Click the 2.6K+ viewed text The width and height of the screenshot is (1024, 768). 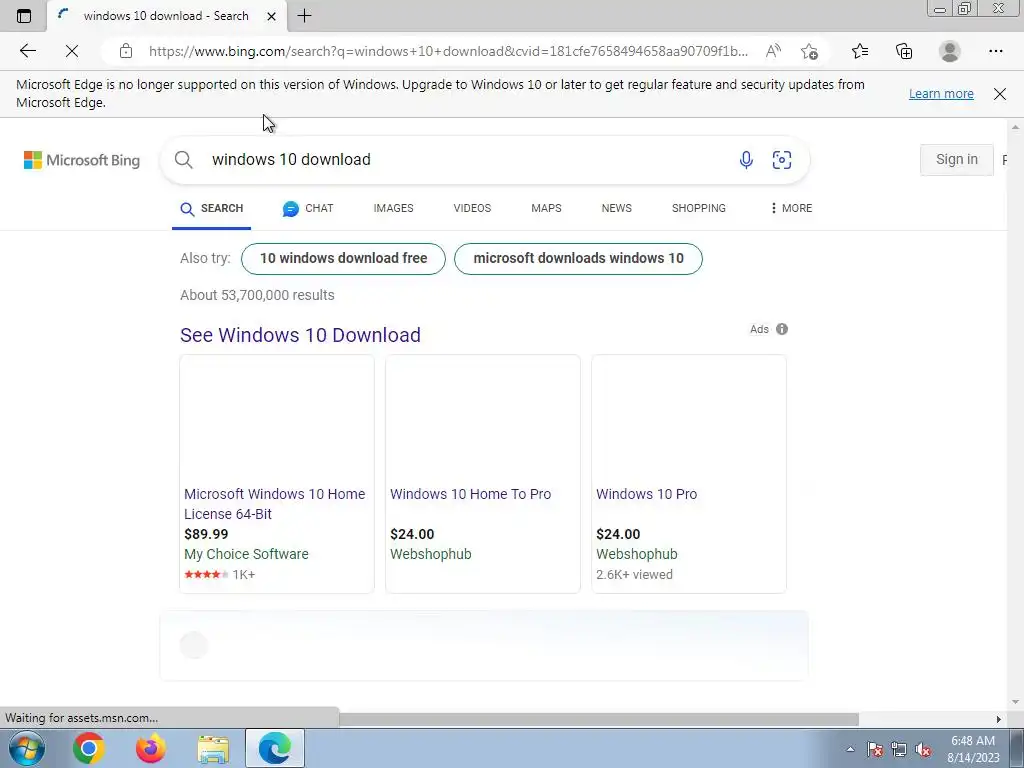634,575
